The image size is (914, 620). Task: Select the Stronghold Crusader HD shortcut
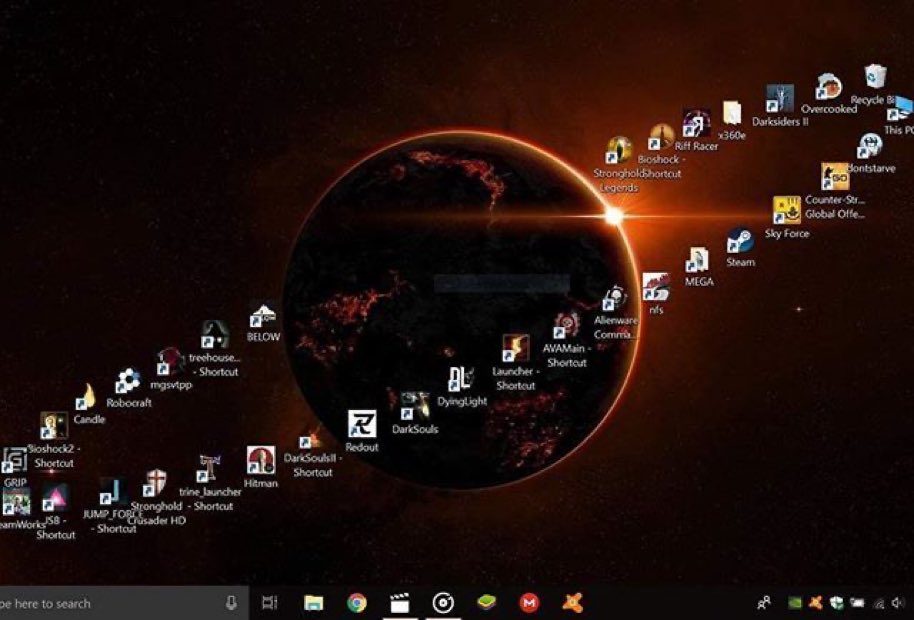155,483
